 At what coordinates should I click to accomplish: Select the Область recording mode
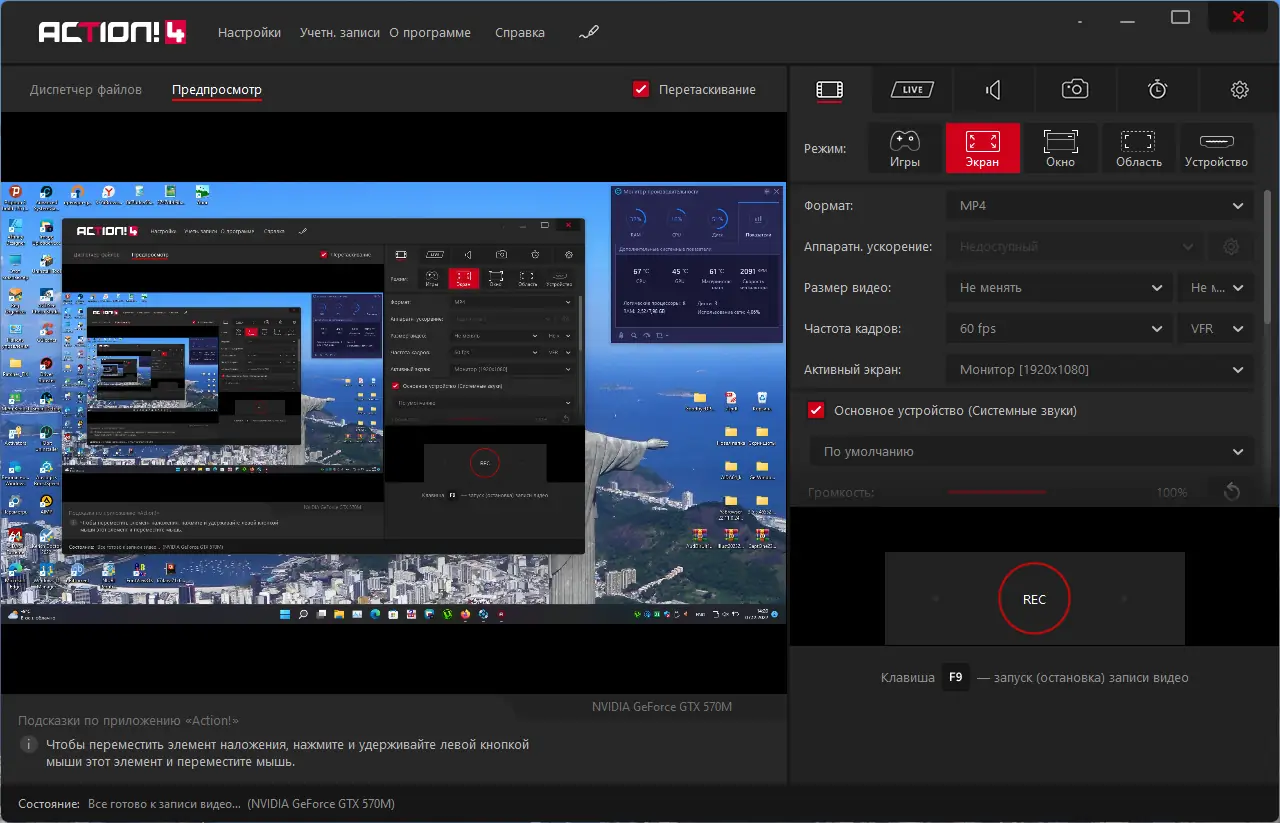[x=1138, y=148]
